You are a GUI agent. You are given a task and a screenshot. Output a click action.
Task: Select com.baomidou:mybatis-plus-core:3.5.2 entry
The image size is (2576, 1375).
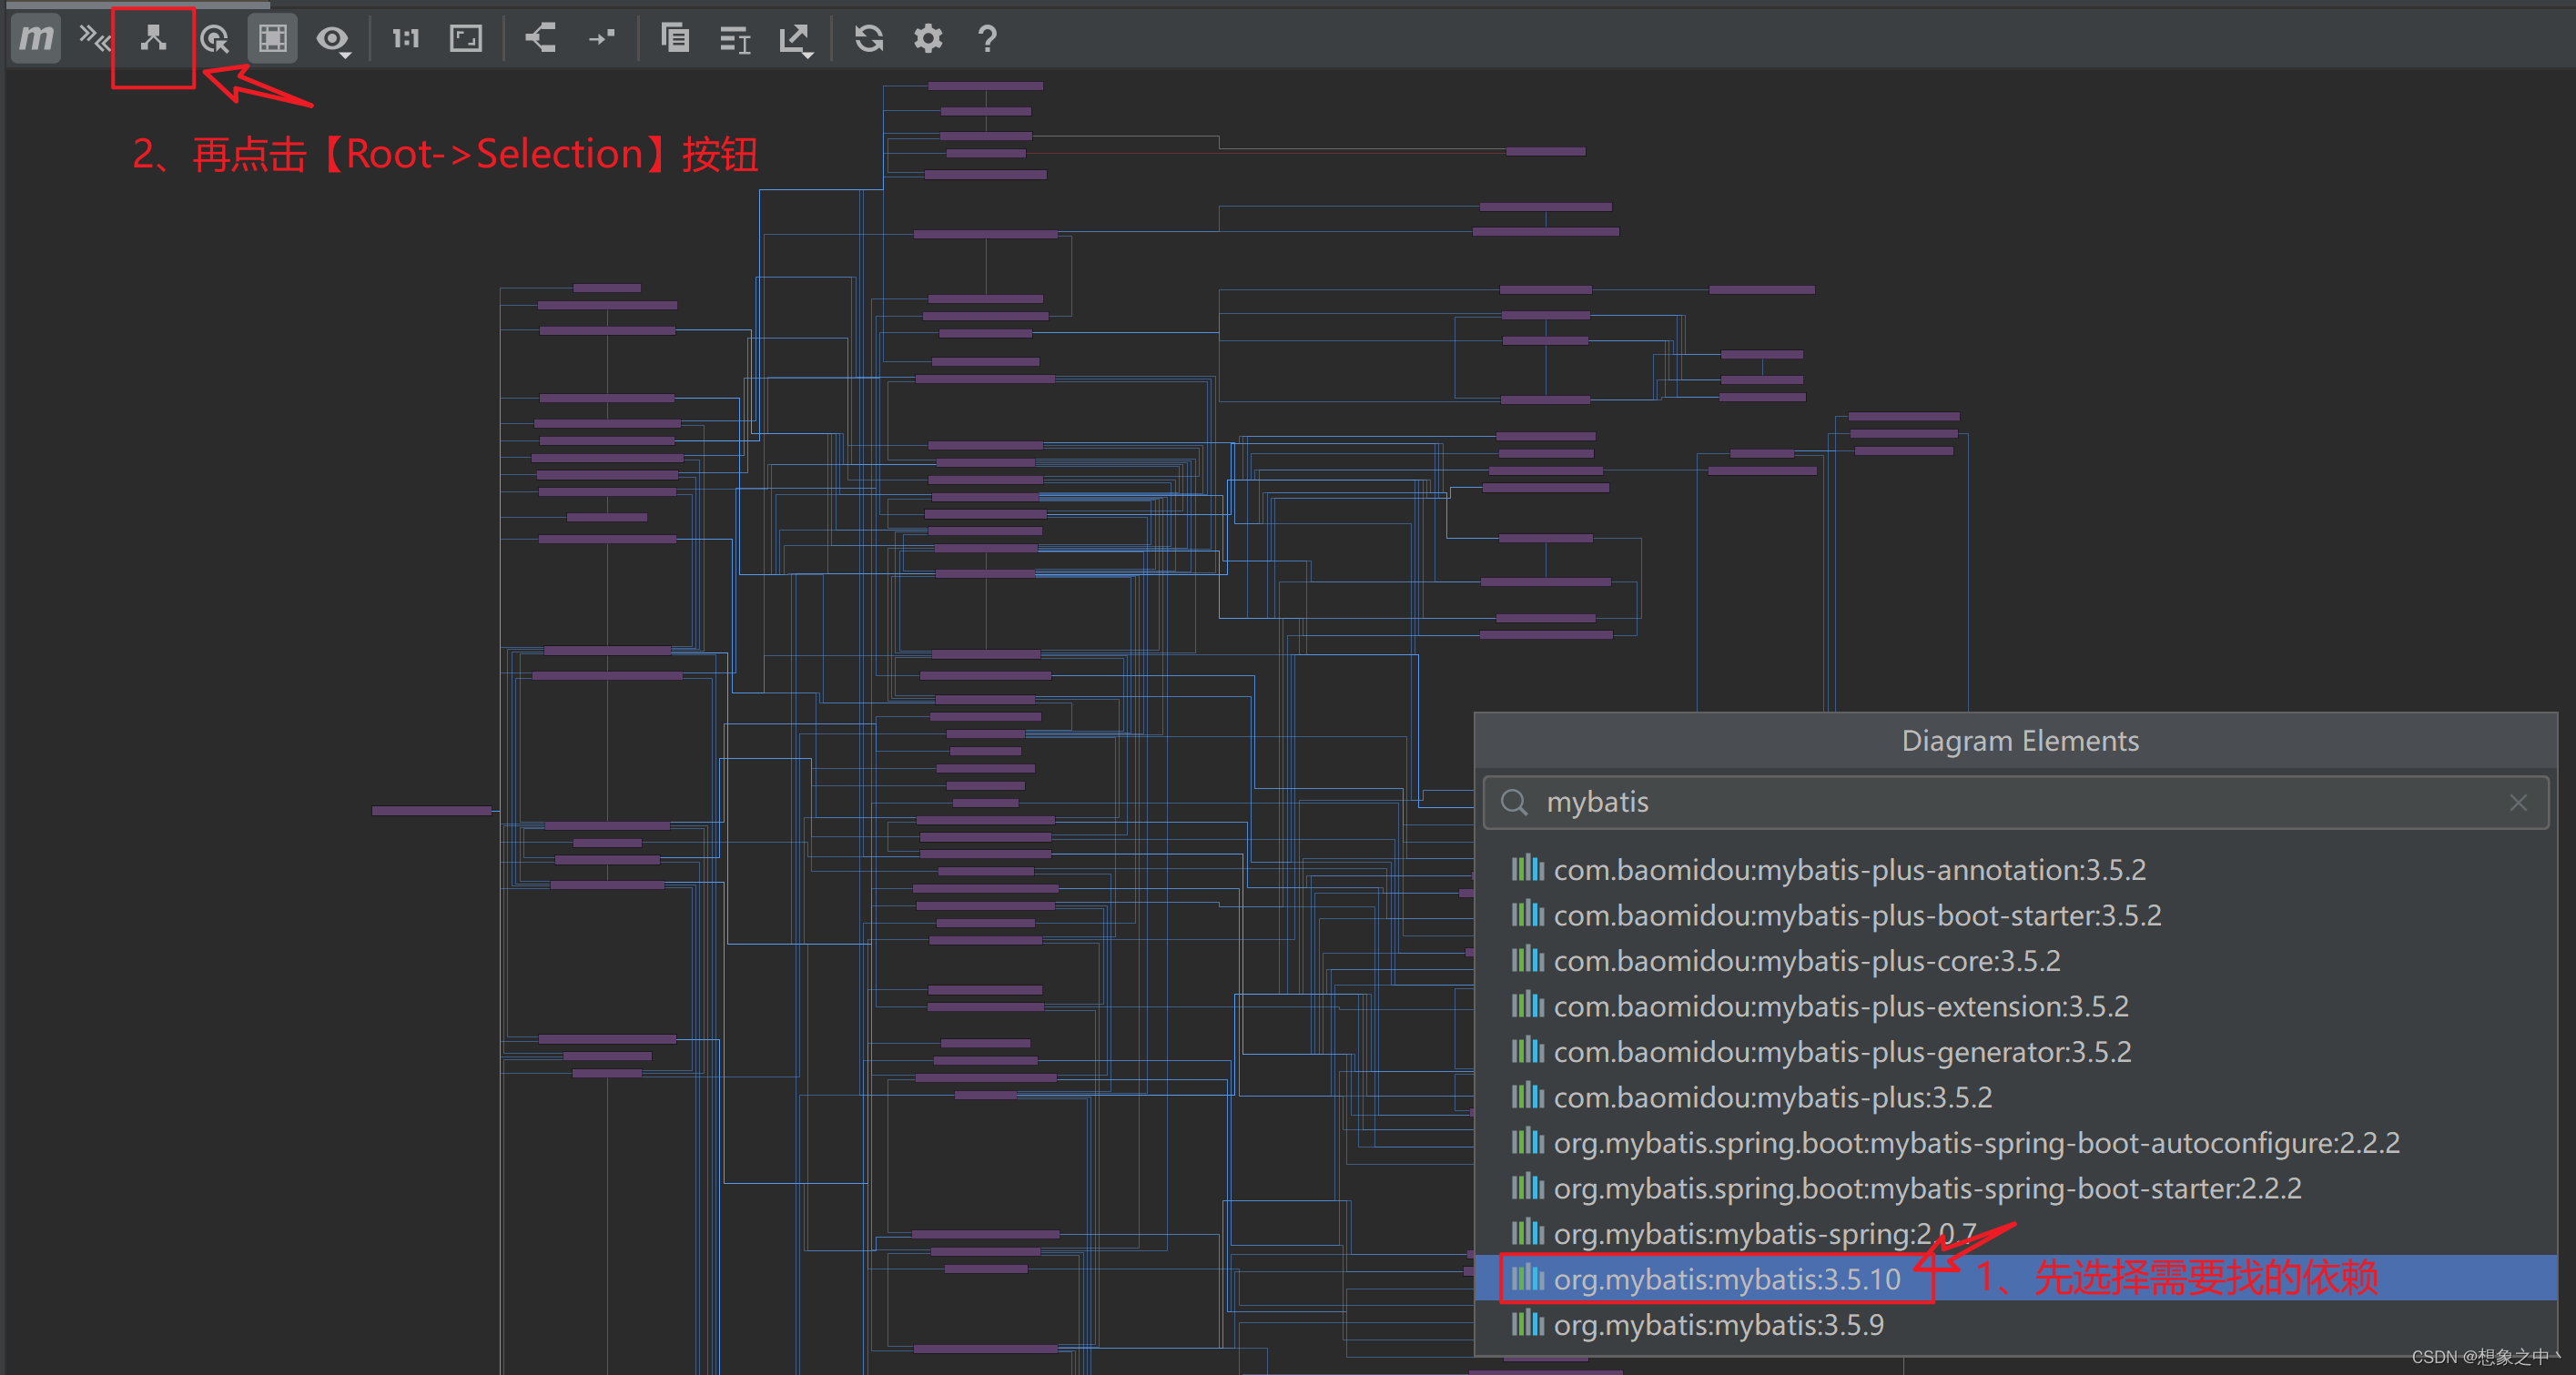pos(1806,960)
